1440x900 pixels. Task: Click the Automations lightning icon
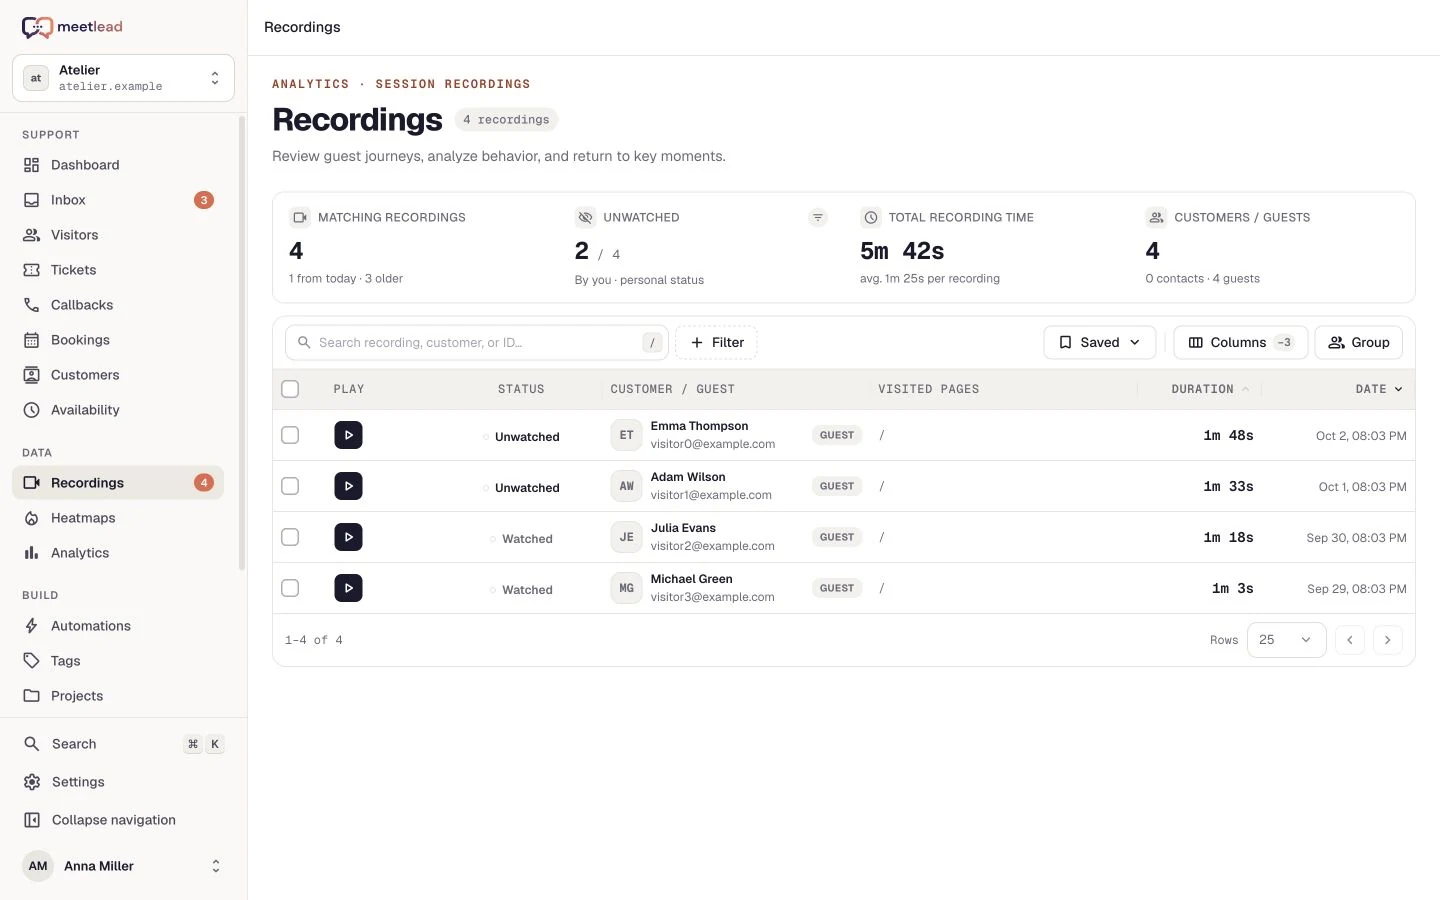[x=32, y=626]
